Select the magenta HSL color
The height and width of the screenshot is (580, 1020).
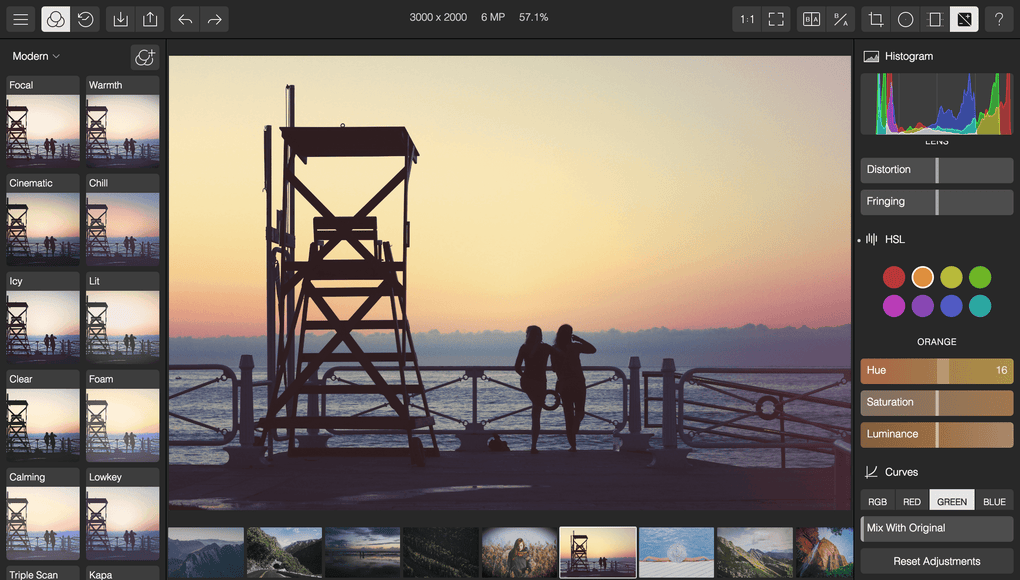pos(894,306)
